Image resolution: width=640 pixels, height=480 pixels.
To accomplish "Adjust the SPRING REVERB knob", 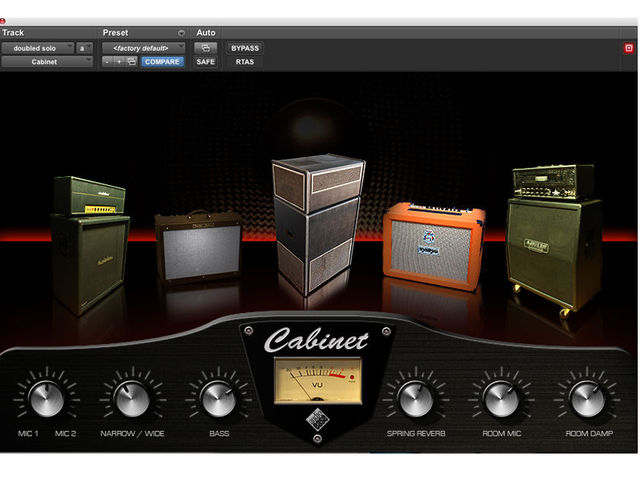I will point(416,399).
